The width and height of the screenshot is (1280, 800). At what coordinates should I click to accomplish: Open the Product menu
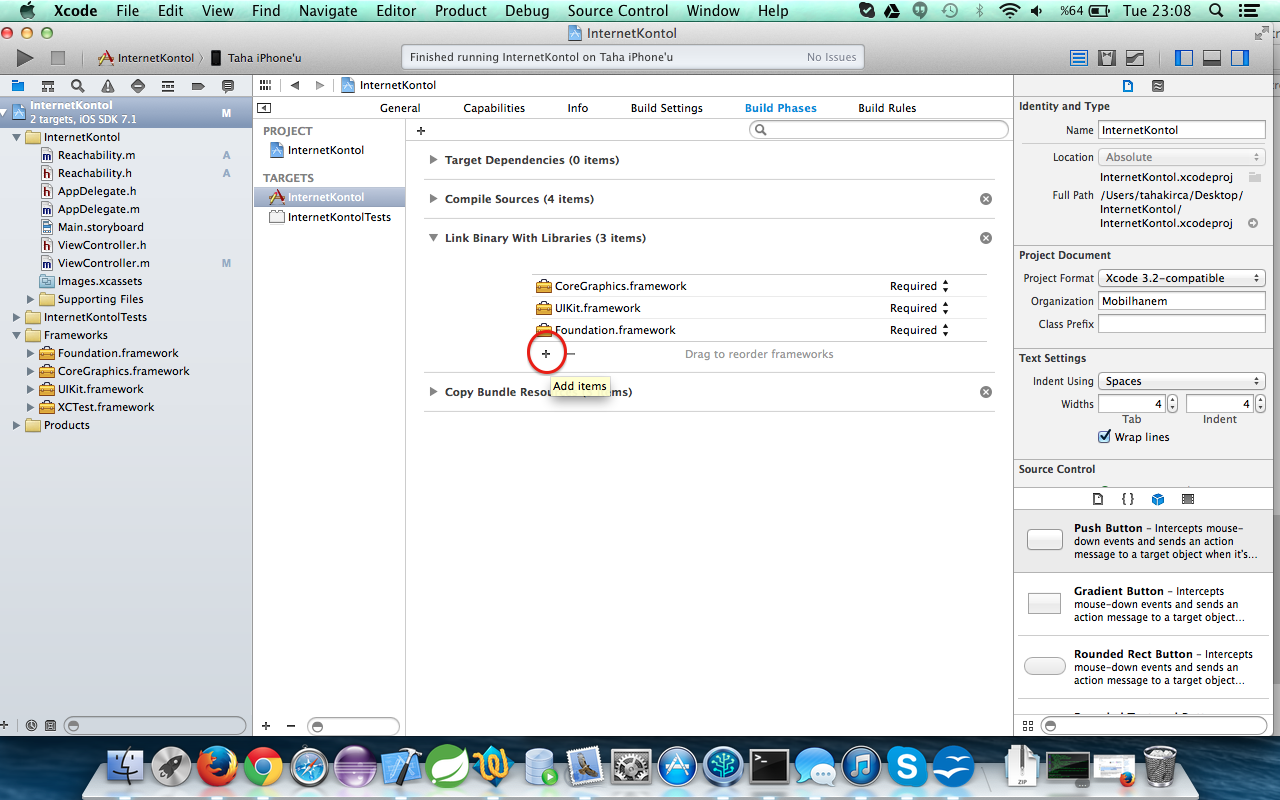pyautogui.click(x=461, y=11)
